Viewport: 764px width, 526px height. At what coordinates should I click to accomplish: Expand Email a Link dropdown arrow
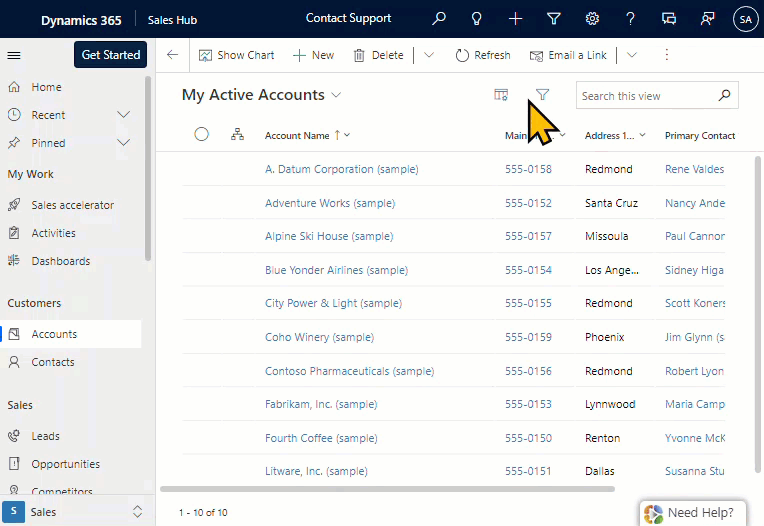click(x=631, y=55)
